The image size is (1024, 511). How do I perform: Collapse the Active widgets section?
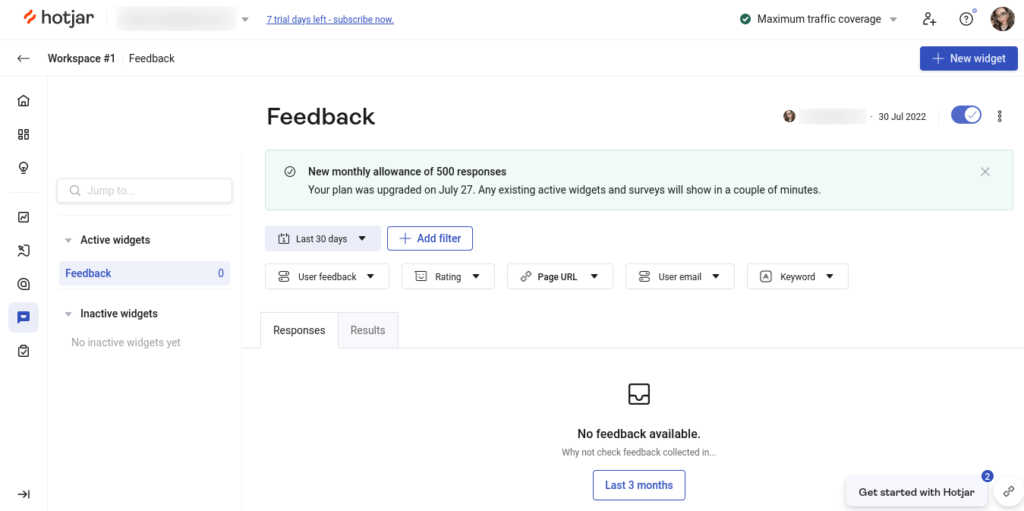point(68,240)
